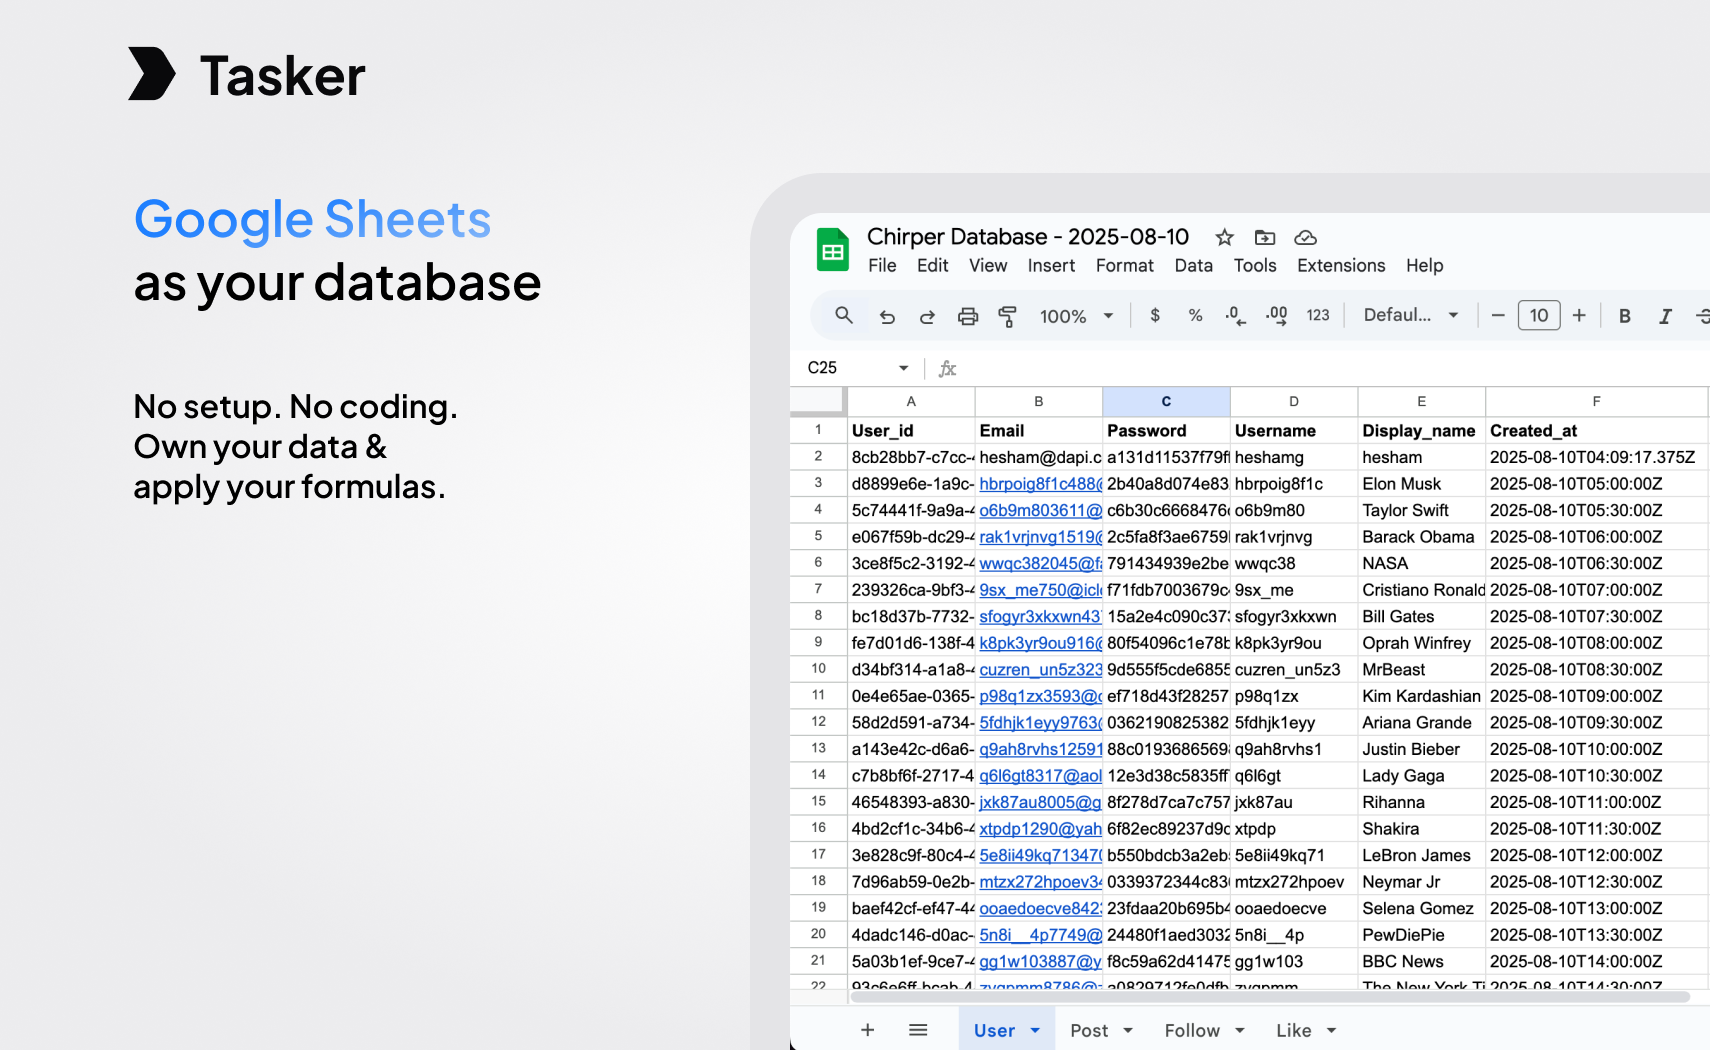
Task: Open the Like sheet tab dropdown arrow
Action: [x=1331, y=1030]
